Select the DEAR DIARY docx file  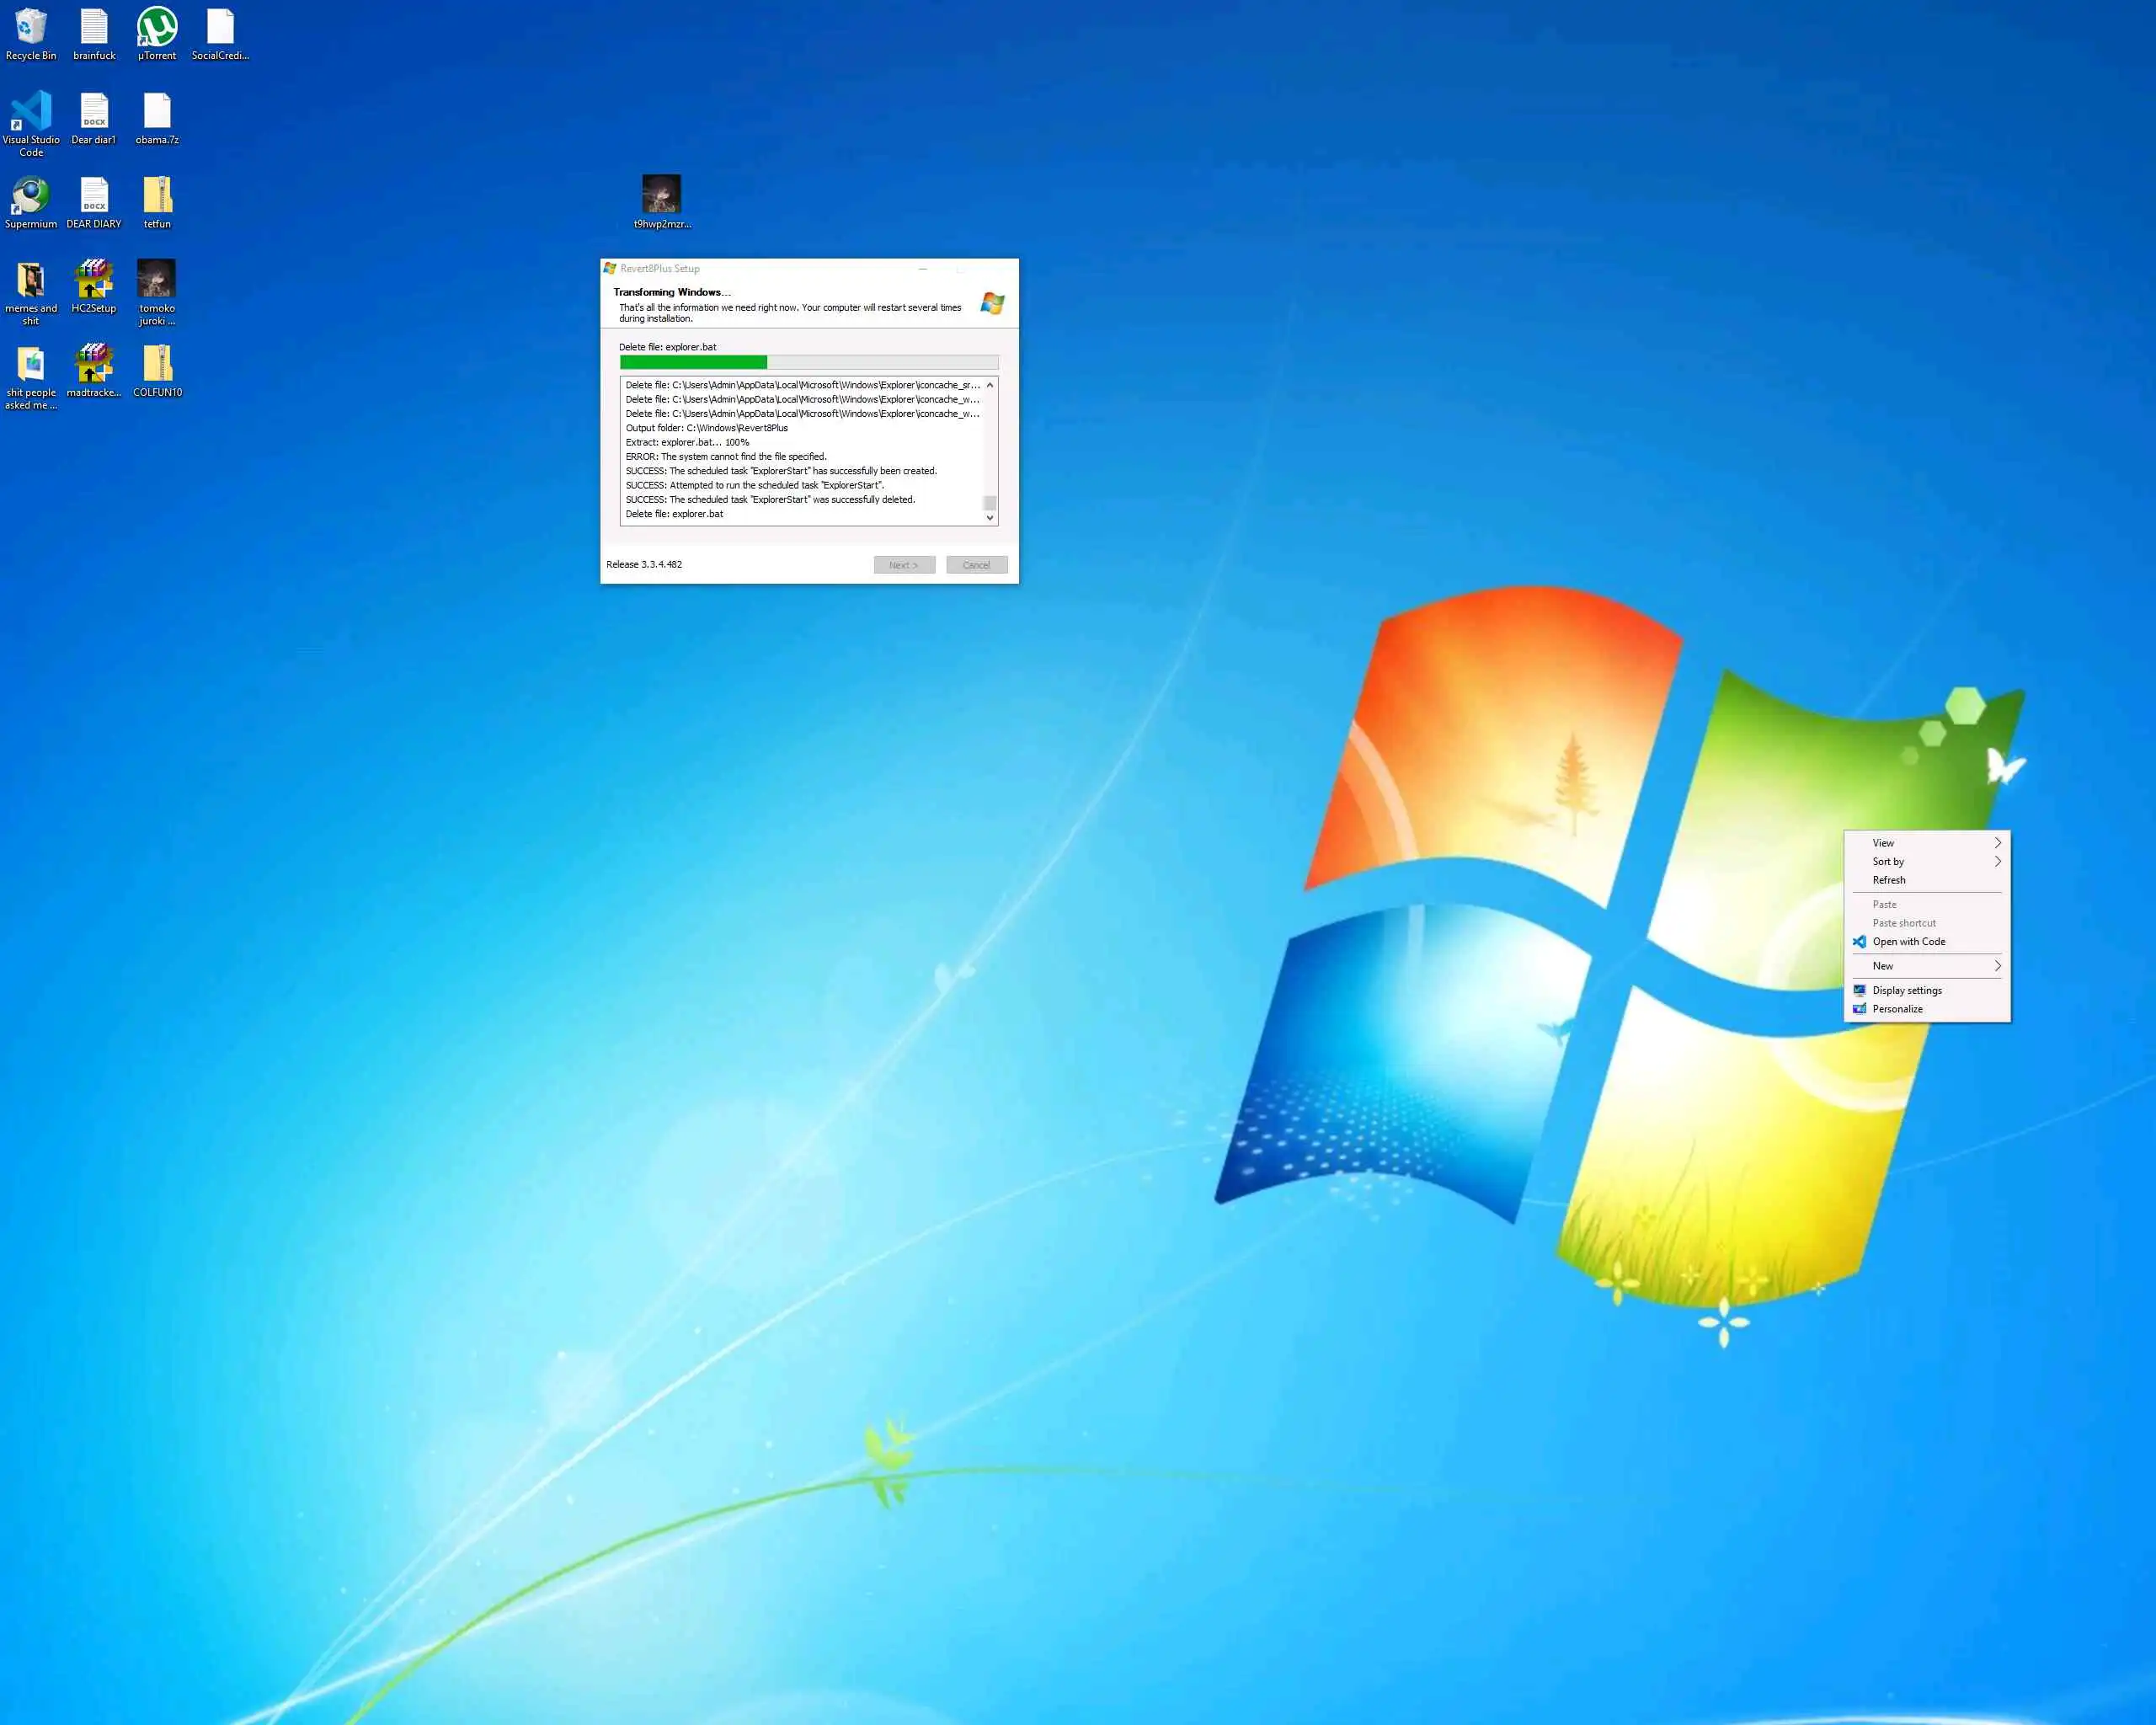(x=94, y=196)
